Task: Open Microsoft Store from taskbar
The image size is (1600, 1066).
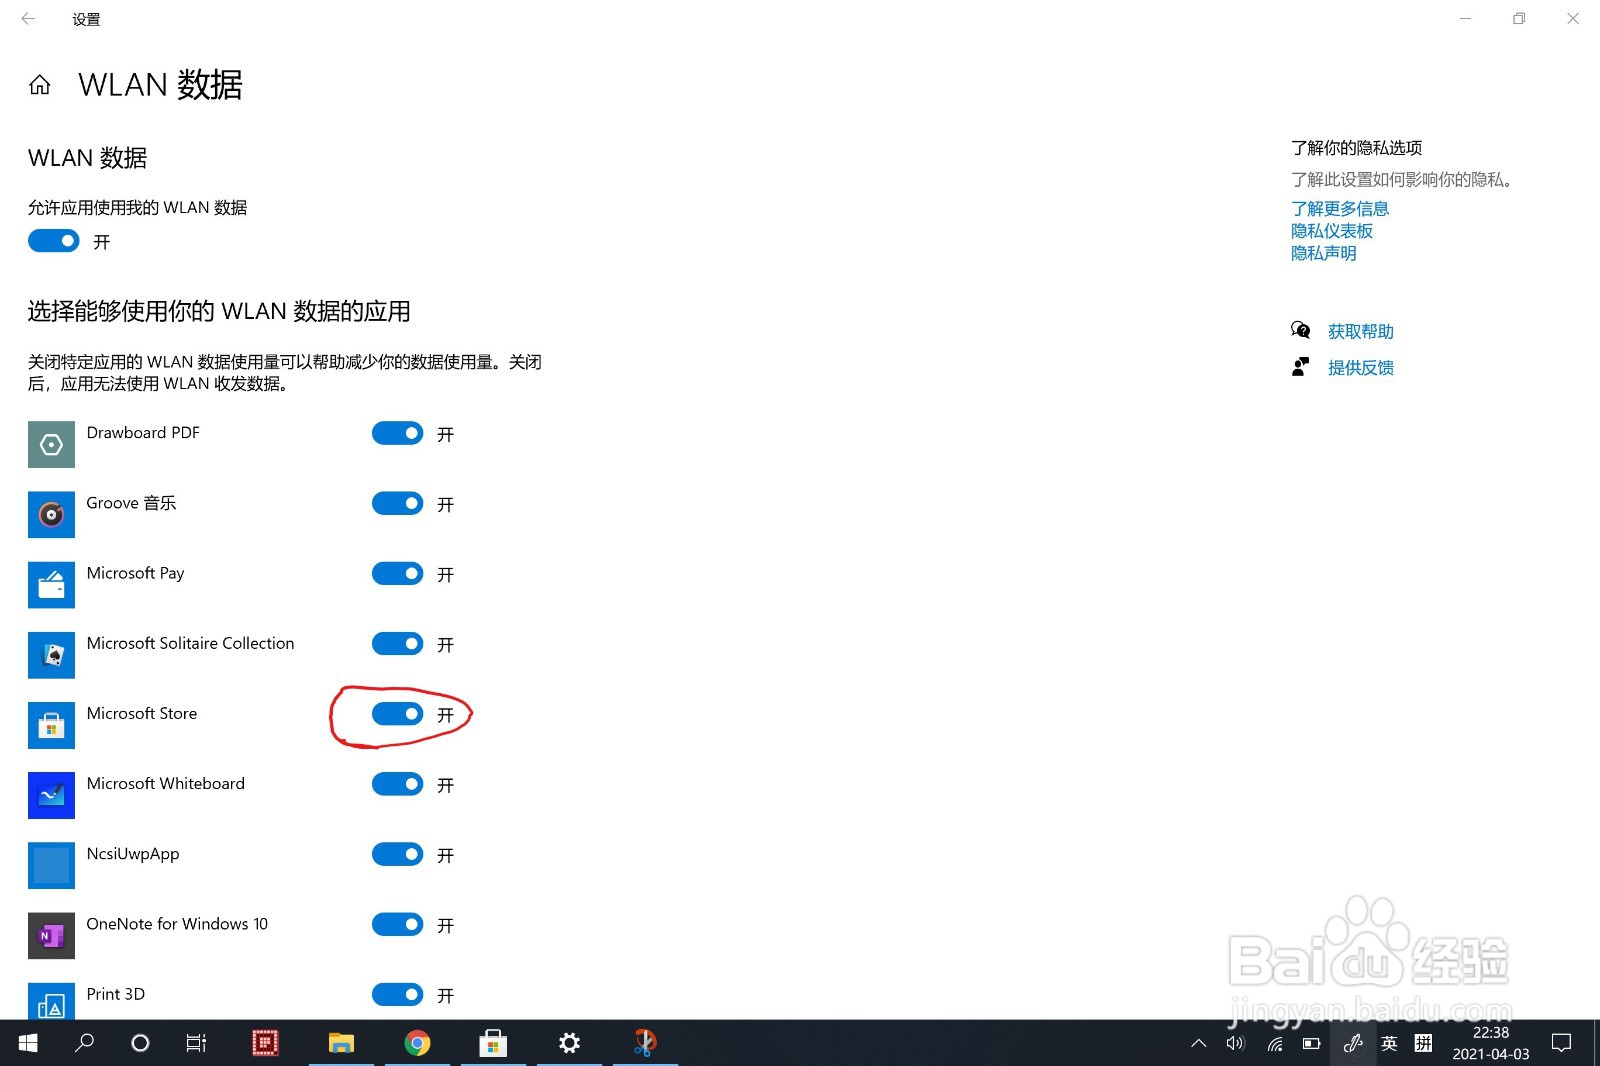Action: [493, 1043]
